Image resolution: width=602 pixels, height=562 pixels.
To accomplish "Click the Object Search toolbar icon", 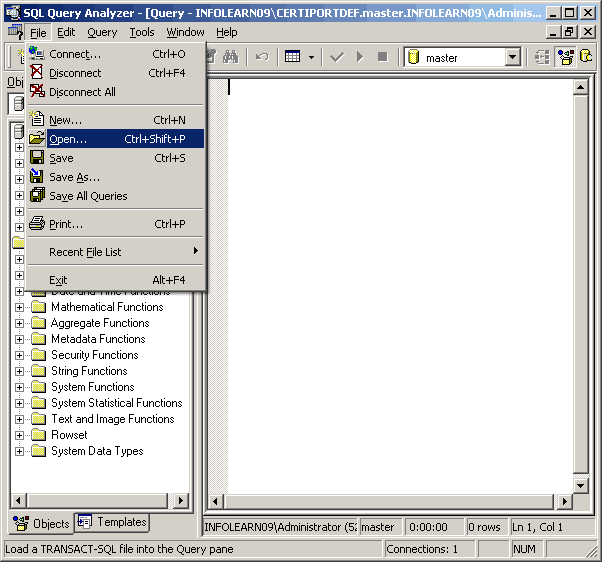I will coord(586,57).
